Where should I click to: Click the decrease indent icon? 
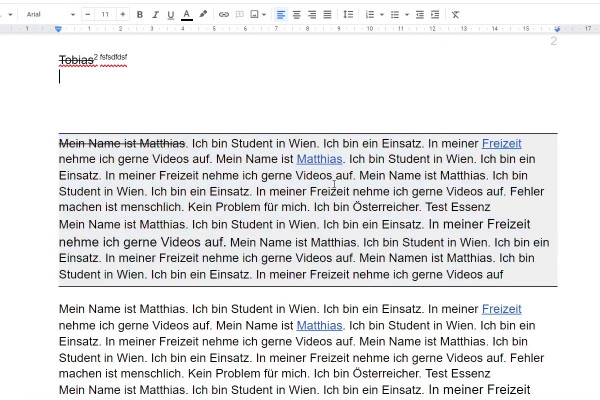[420, 15]
